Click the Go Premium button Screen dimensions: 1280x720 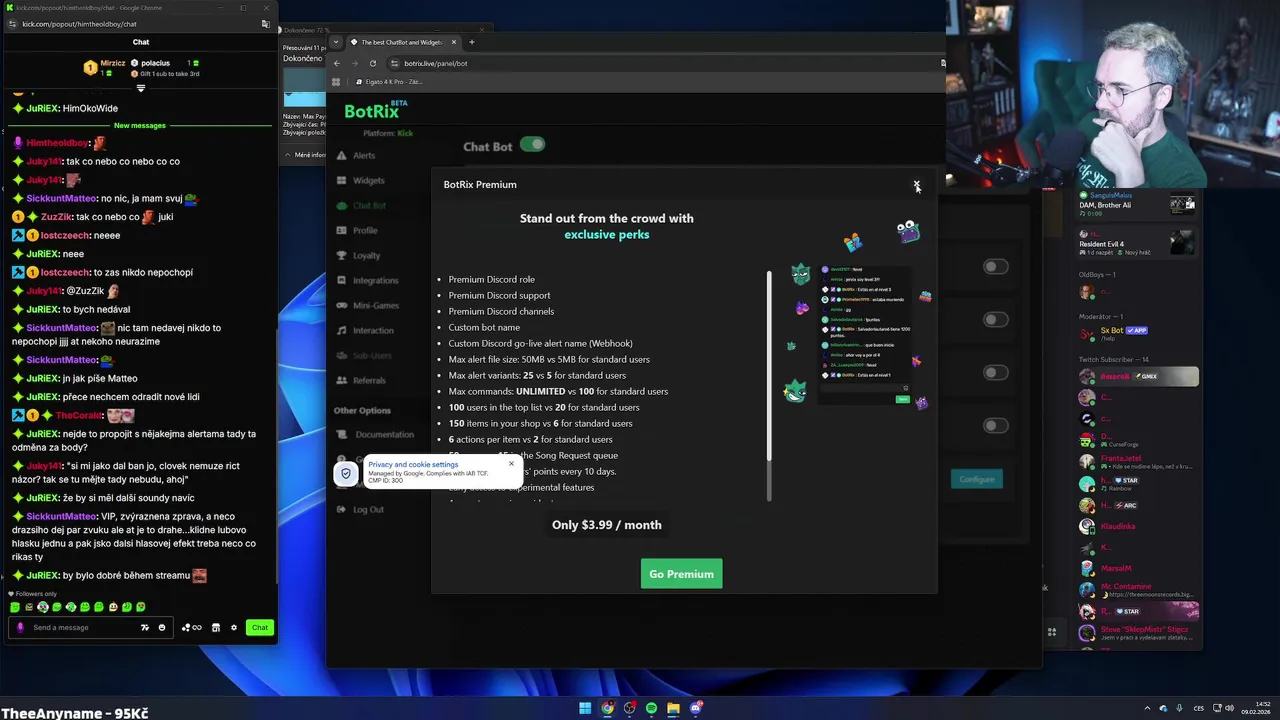coord(681,574)
